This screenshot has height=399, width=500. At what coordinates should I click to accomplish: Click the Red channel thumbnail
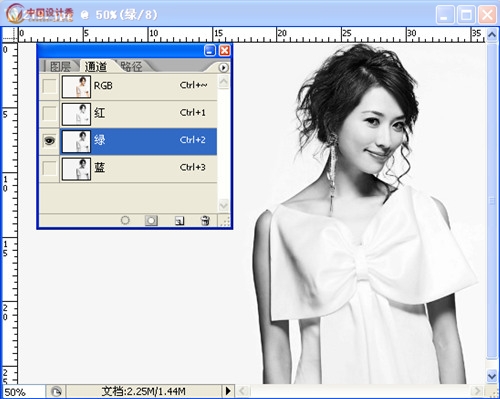click(x=76, y=114)
